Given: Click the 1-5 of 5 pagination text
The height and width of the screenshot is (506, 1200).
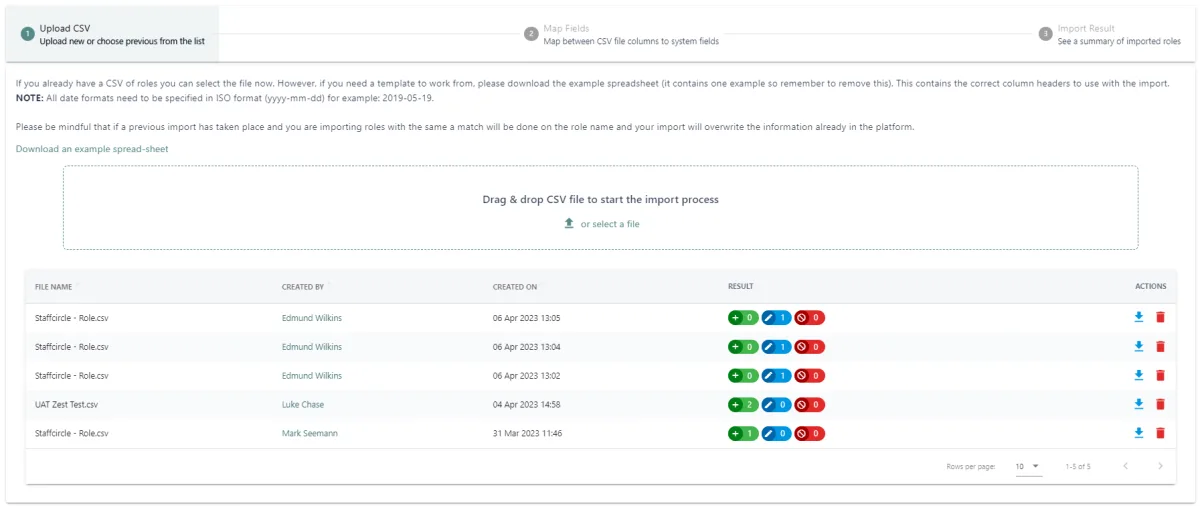Looking at the screenshot, I should [x=1078, y=467].
